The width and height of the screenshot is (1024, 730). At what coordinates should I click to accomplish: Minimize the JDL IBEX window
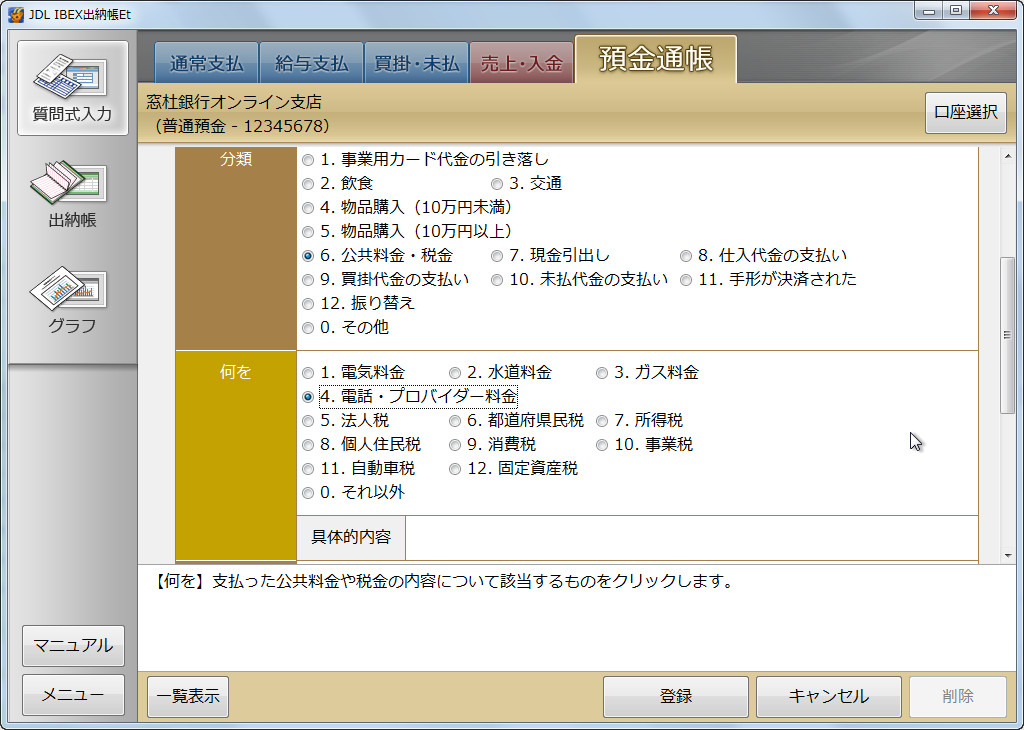point(929,10)
